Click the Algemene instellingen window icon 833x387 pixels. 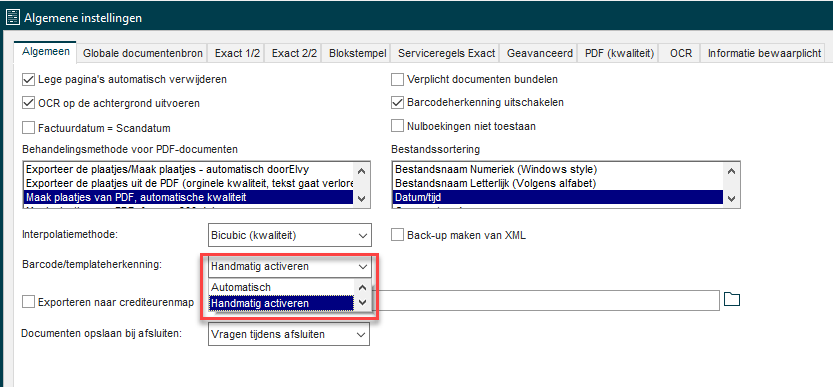click(13, 18)
